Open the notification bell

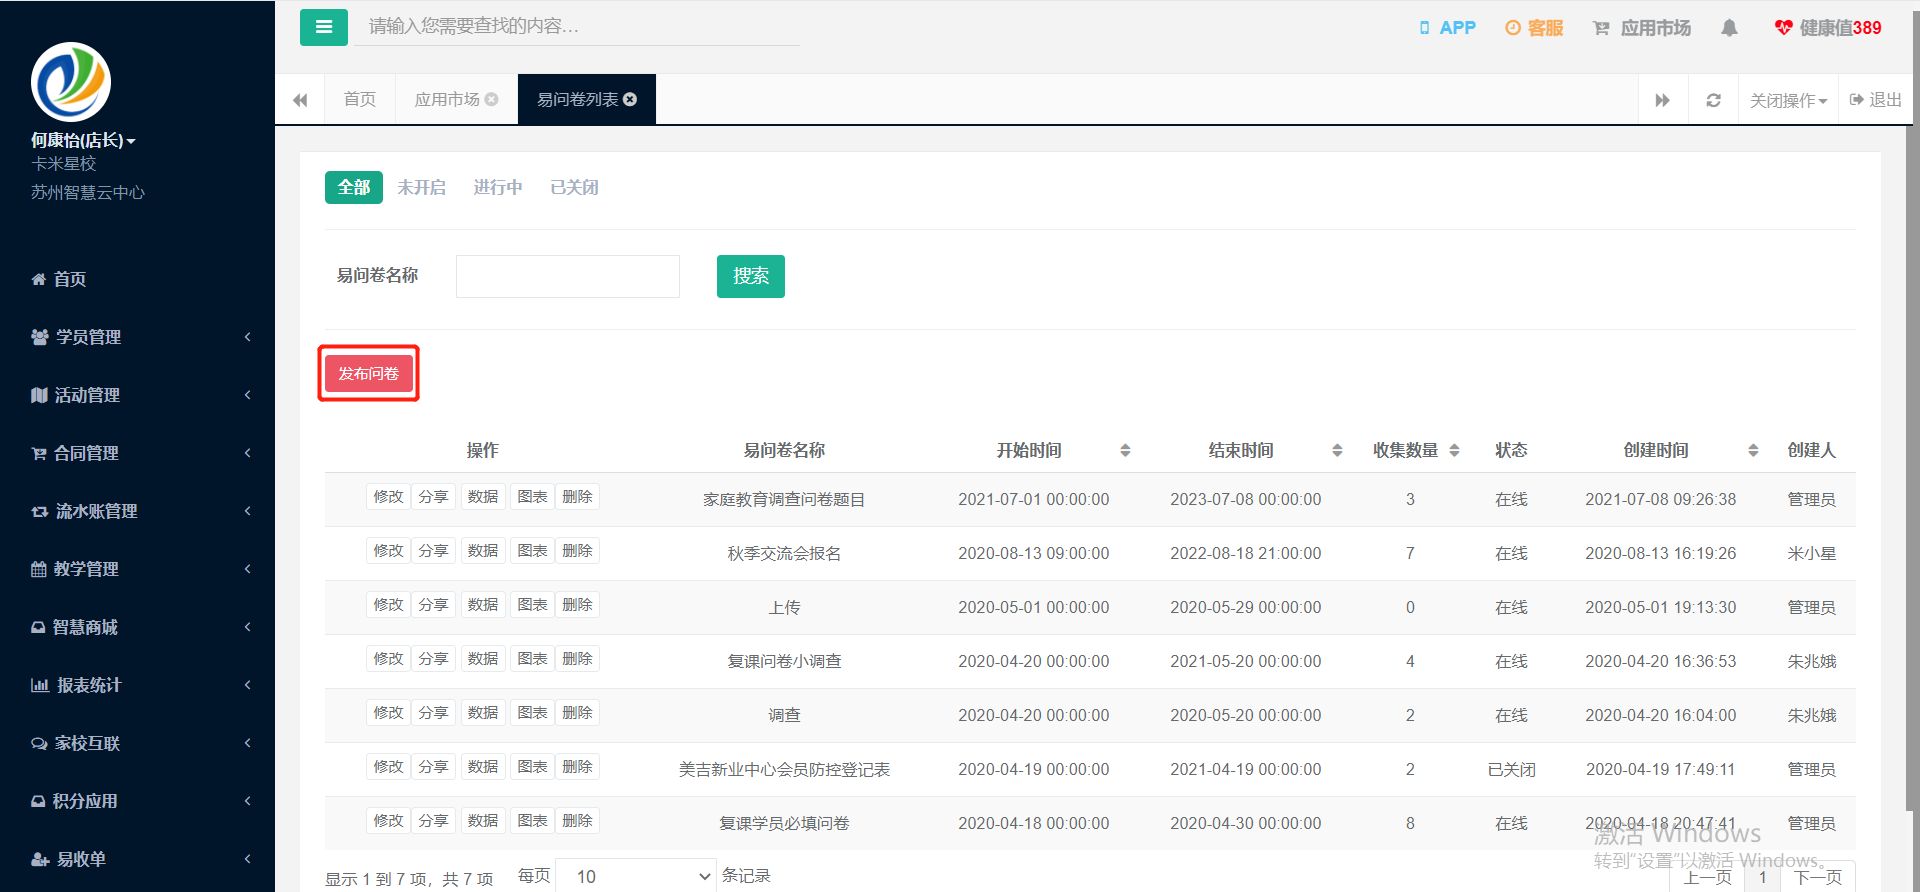coord(1729,28)
